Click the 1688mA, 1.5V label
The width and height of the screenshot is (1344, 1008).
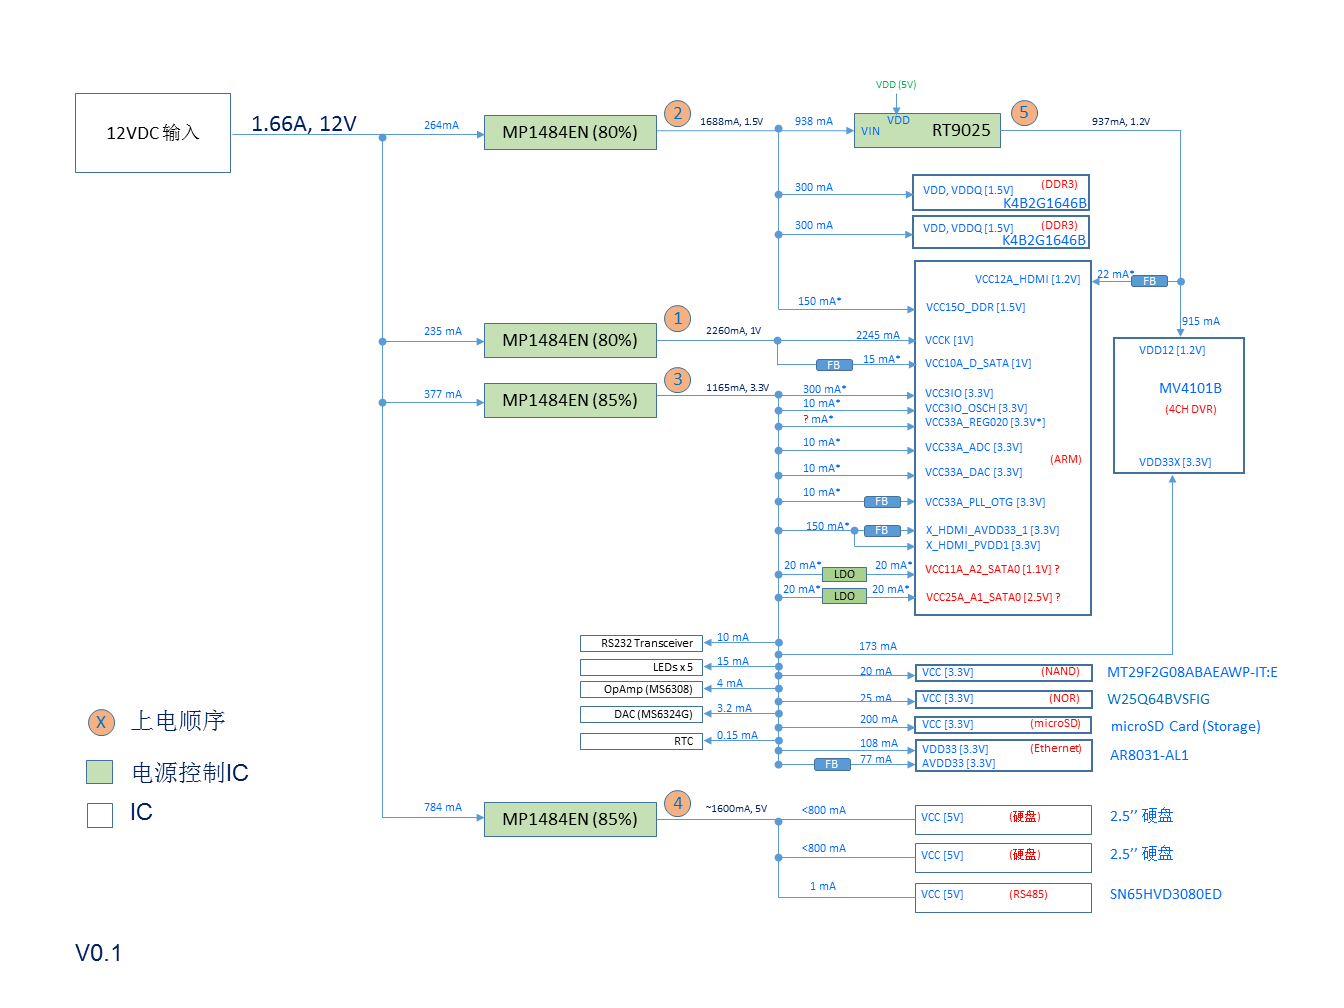[x=731, y=121]
